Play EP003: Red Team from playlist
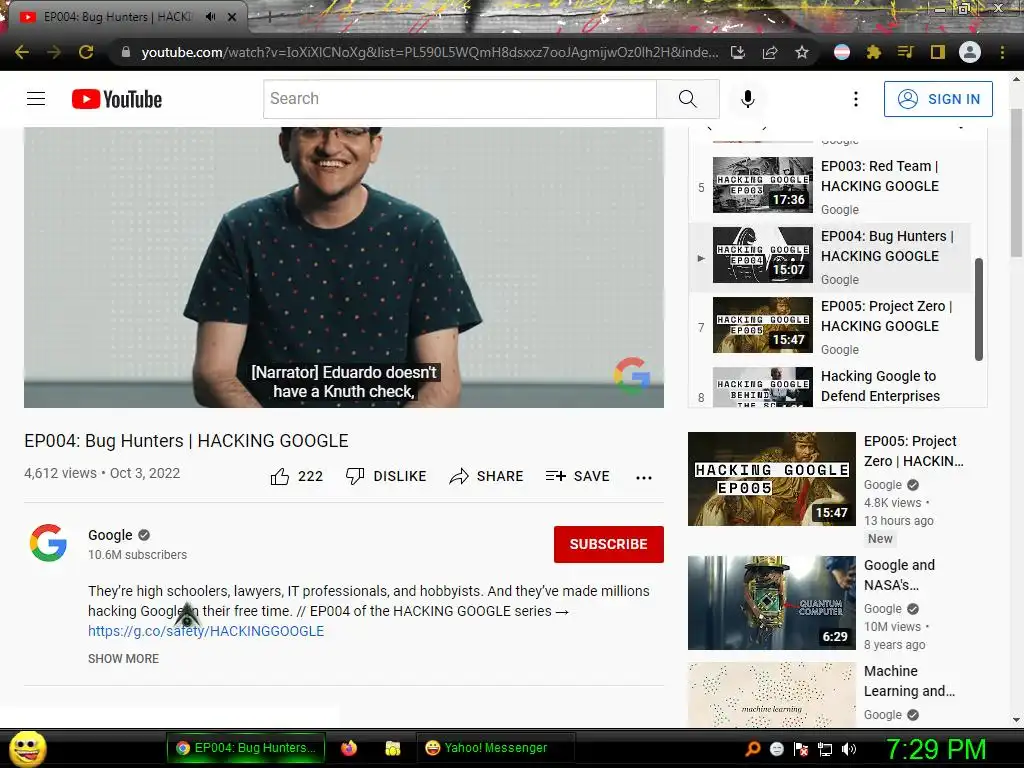Image resolution: width=1024 pixels, height=768 pixels. (x=829, y=186)
